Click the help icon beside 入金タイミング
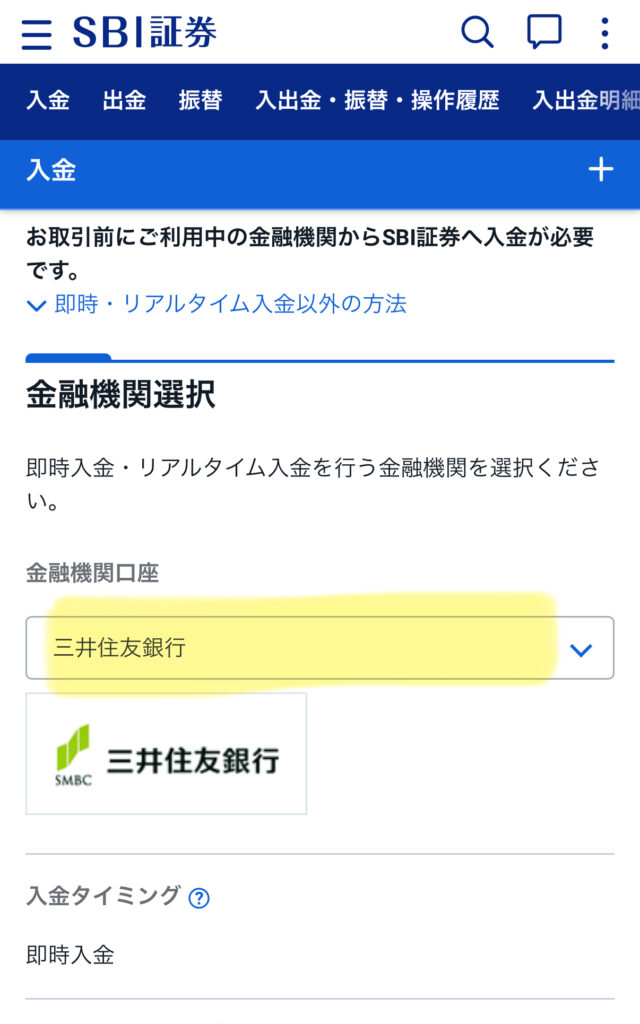This screenshot has height=1024, width=640. (x=199, y=898)
